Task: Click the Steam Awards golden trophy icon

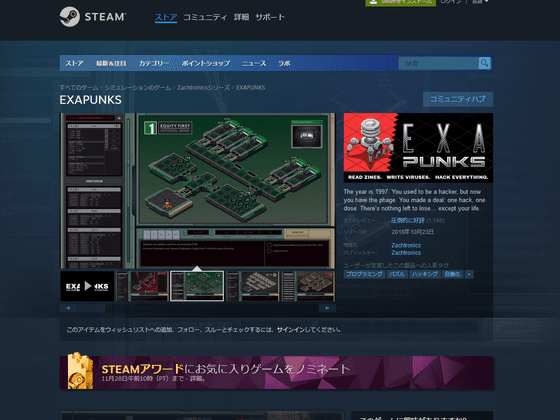Action: tap(80, 371)
